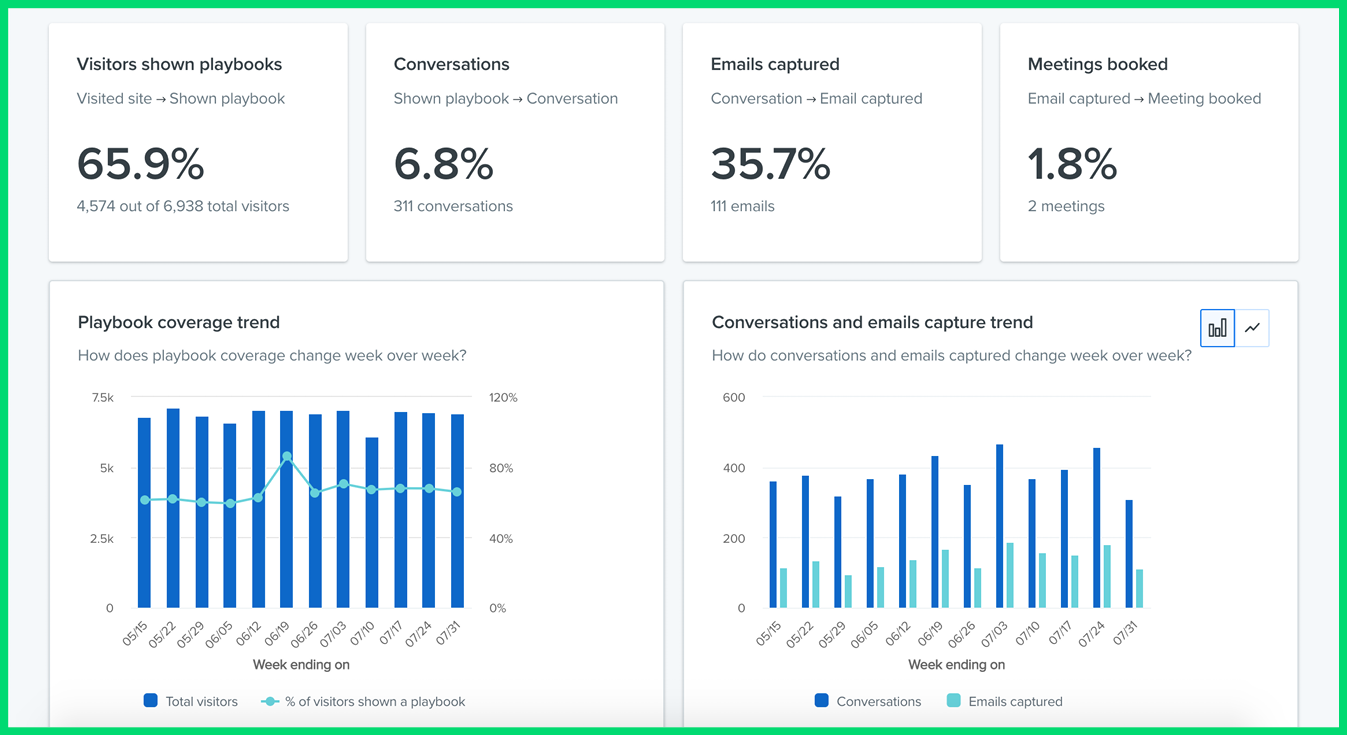Click the 7.5k axis label

(102, 397)
